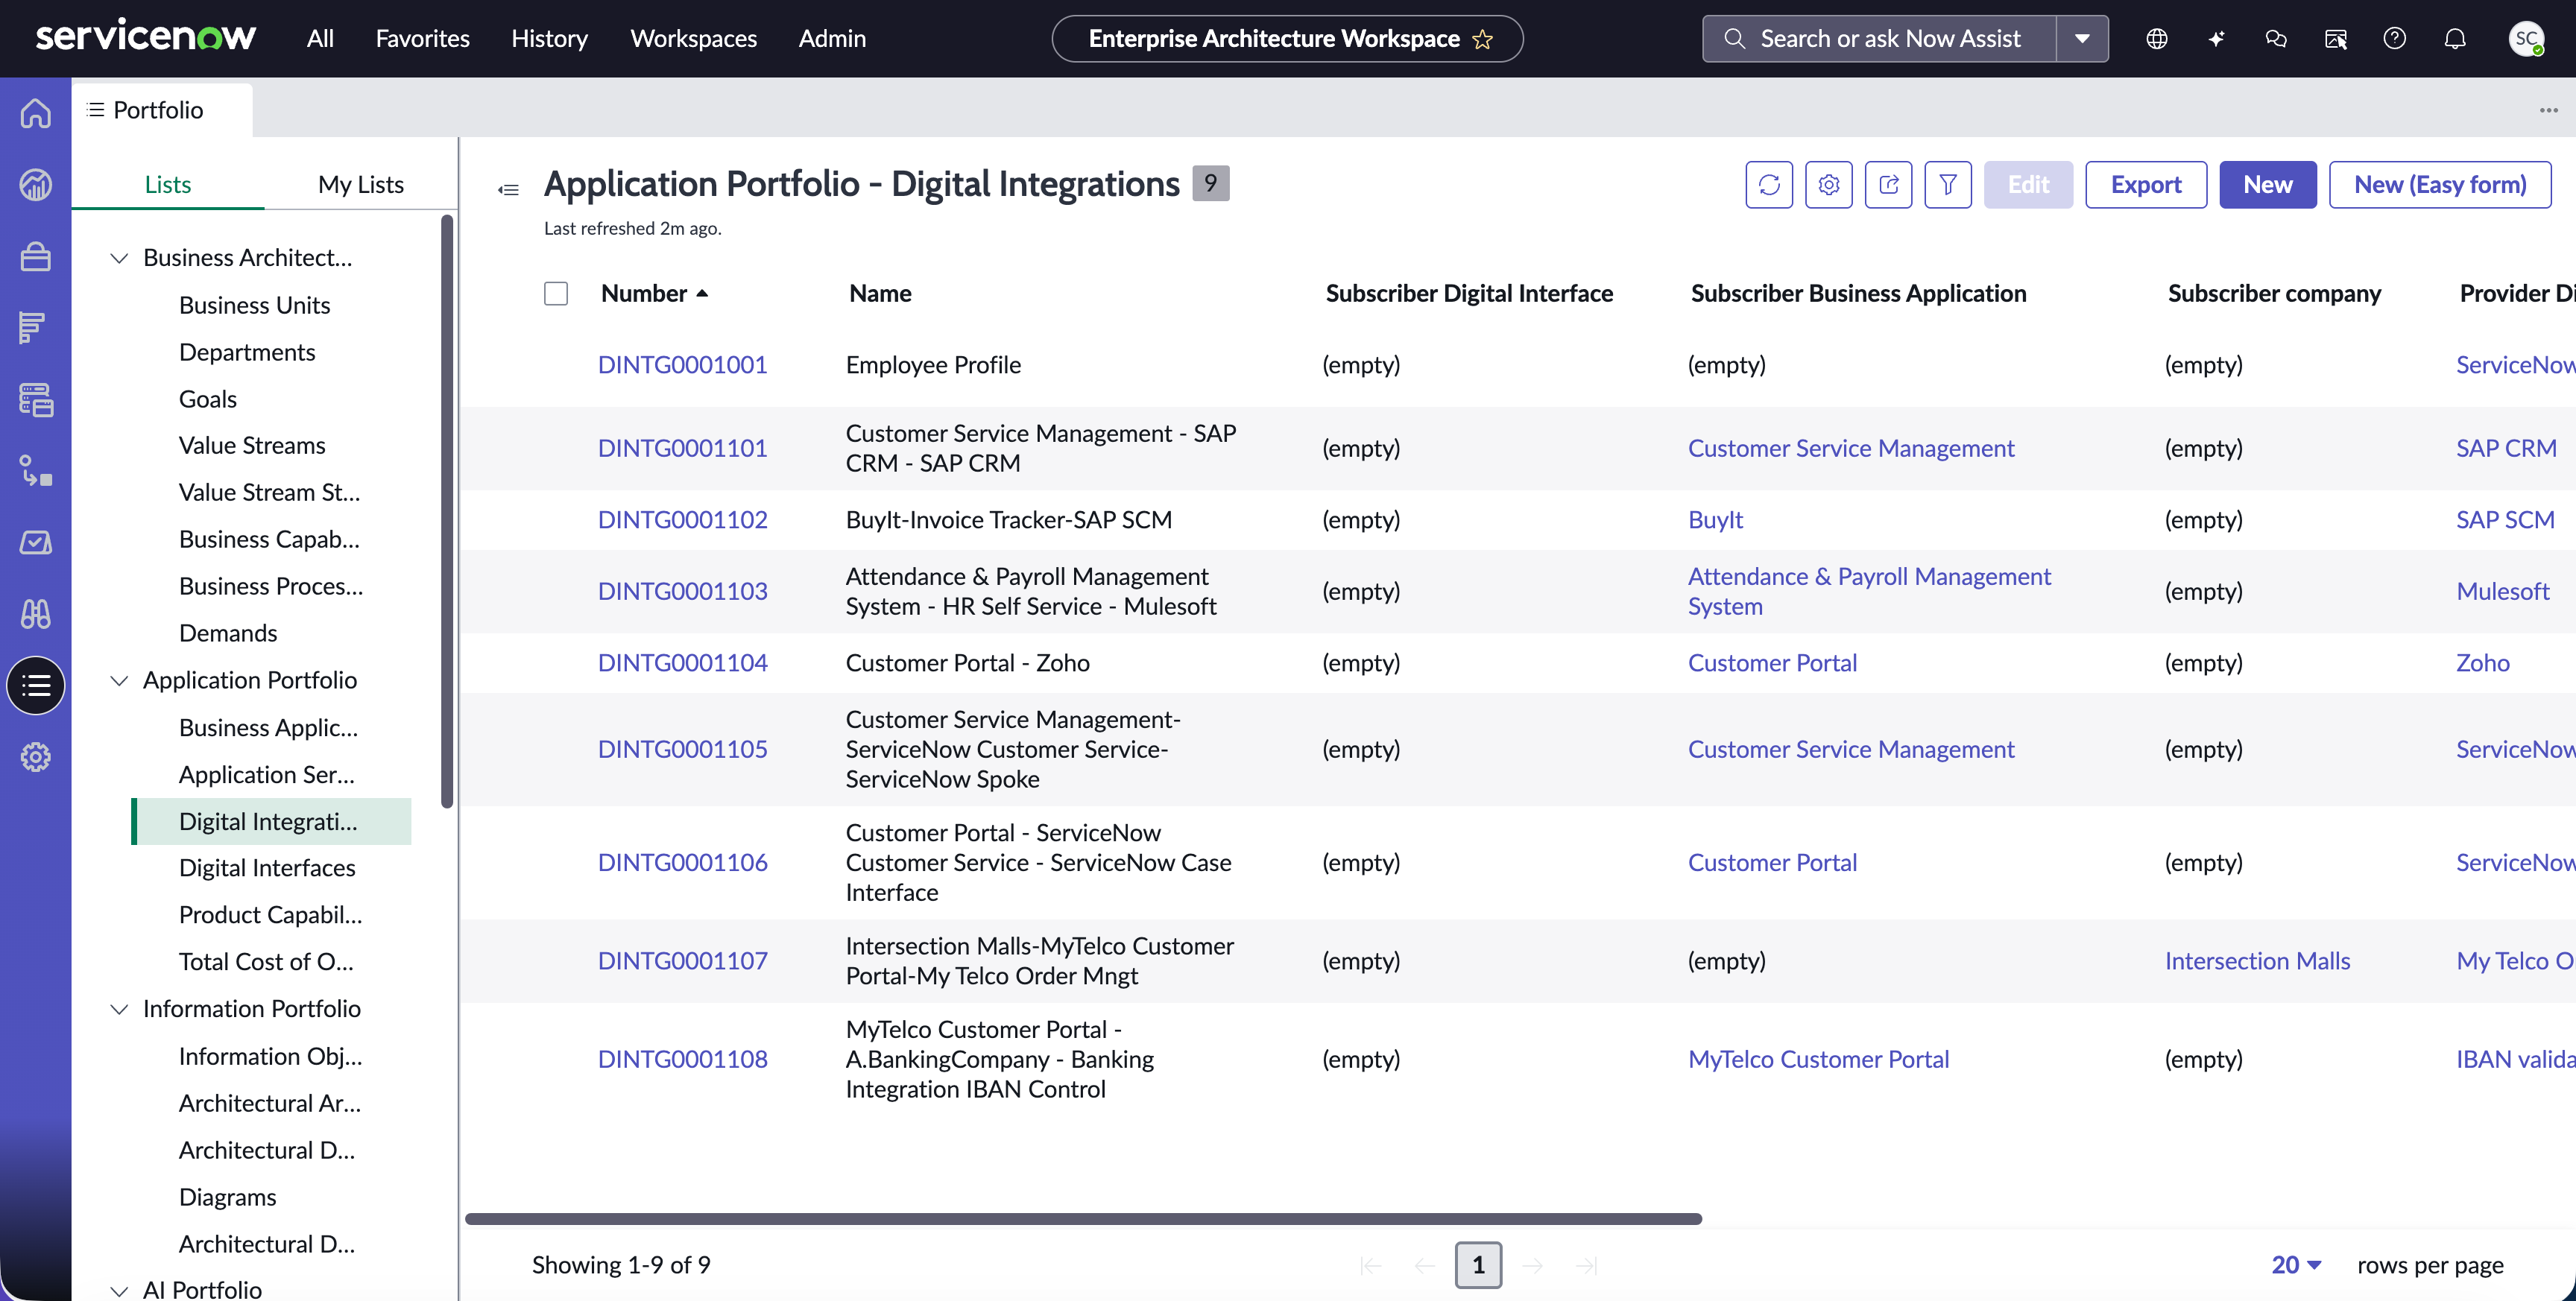Open the chat conversations icon
The image size is (2576, 1301).
2276,39
